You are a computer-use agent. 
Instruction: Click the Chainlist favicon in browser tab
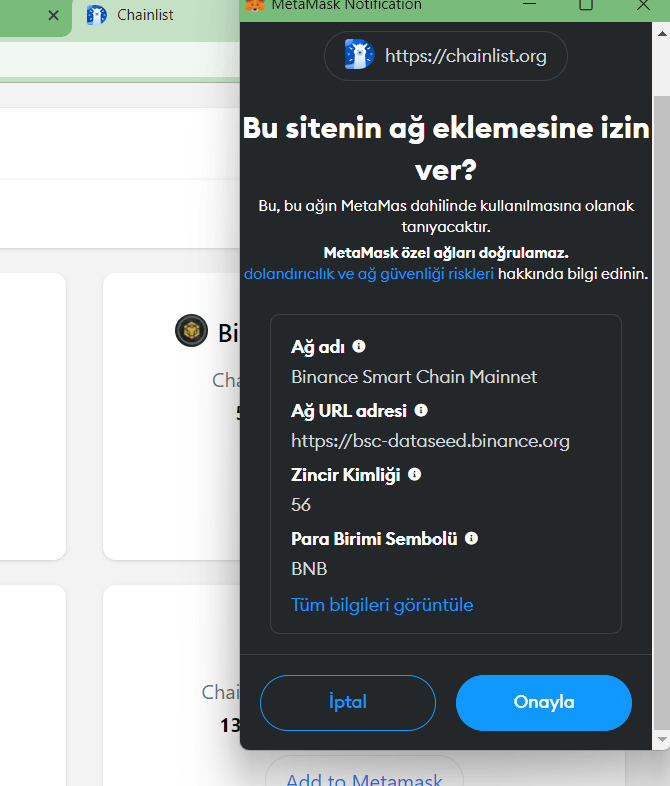pos(96,15)
